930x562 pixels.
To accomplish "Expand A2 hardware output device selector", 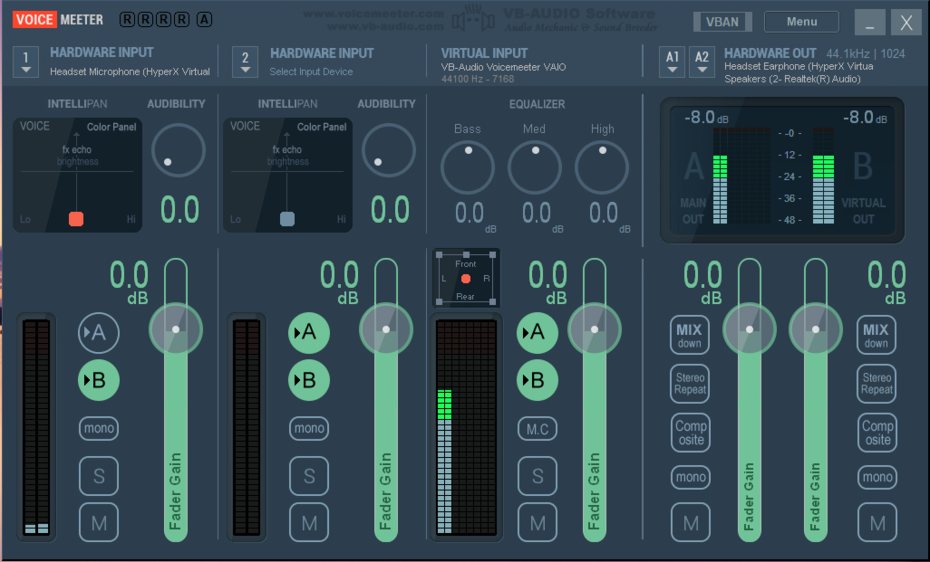I will click(x=702, y=62).
